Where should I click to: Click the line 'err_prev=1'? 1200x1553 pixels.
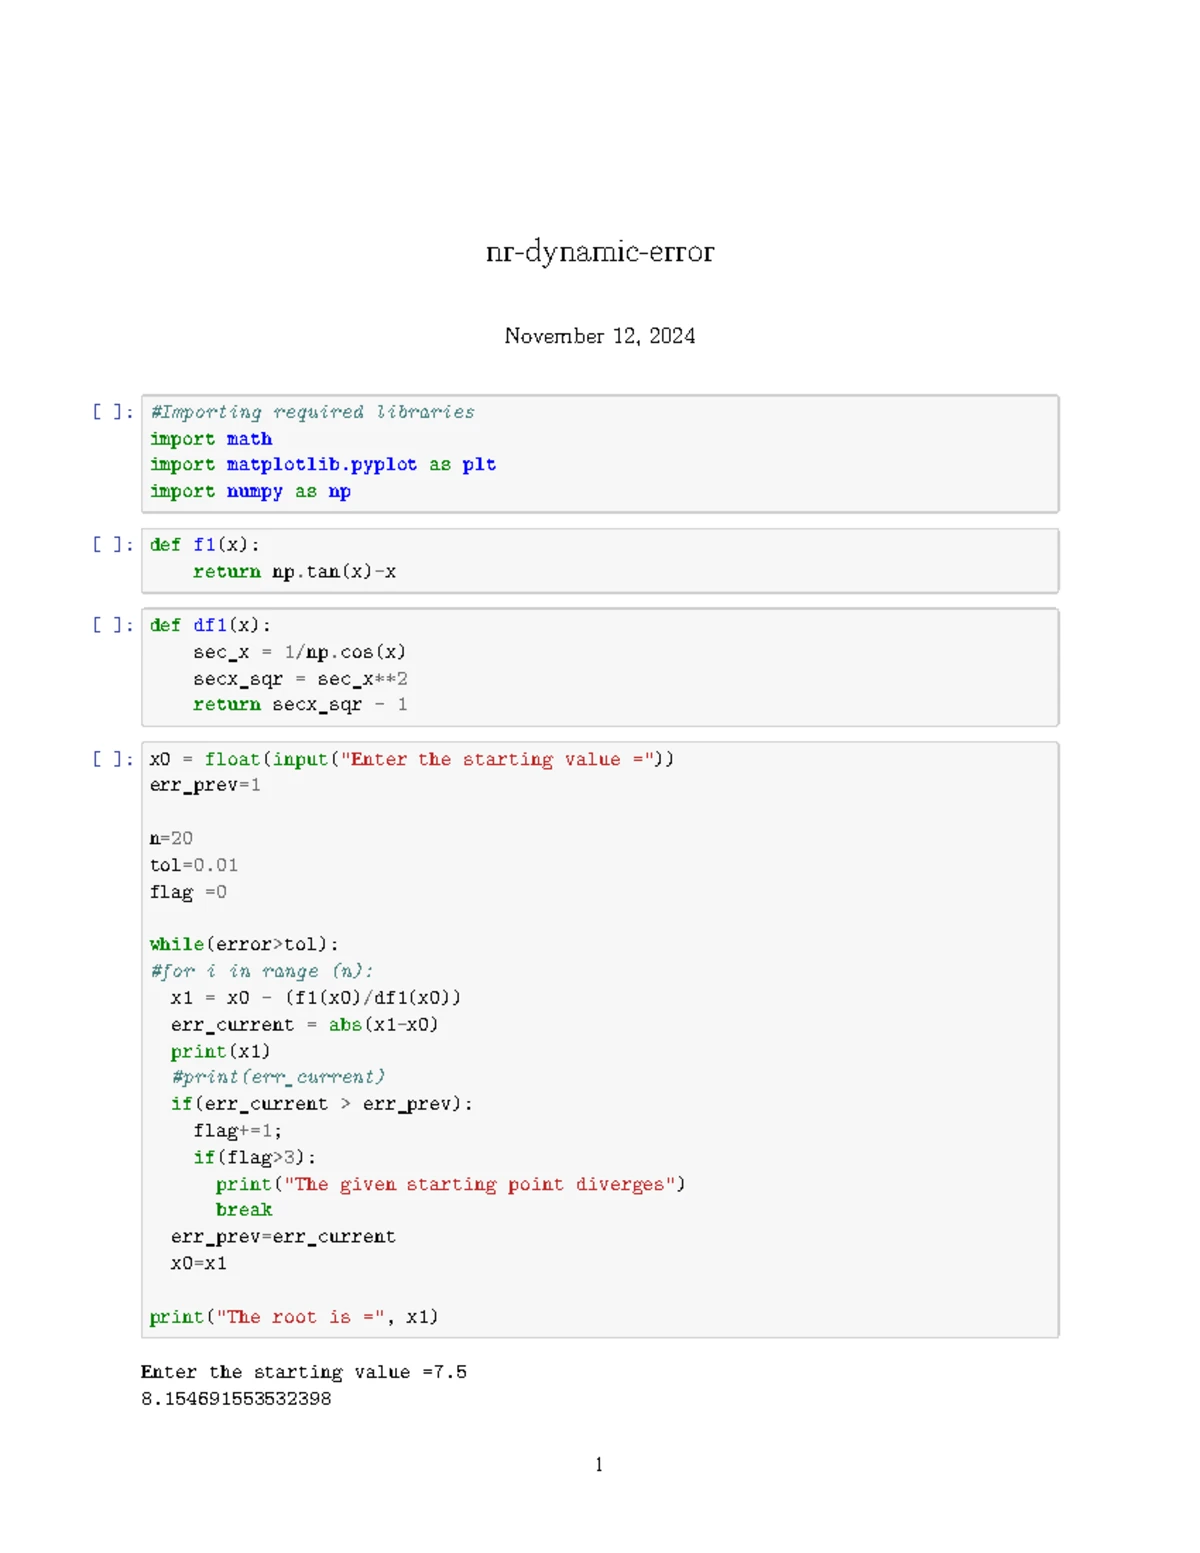point(205,785)
